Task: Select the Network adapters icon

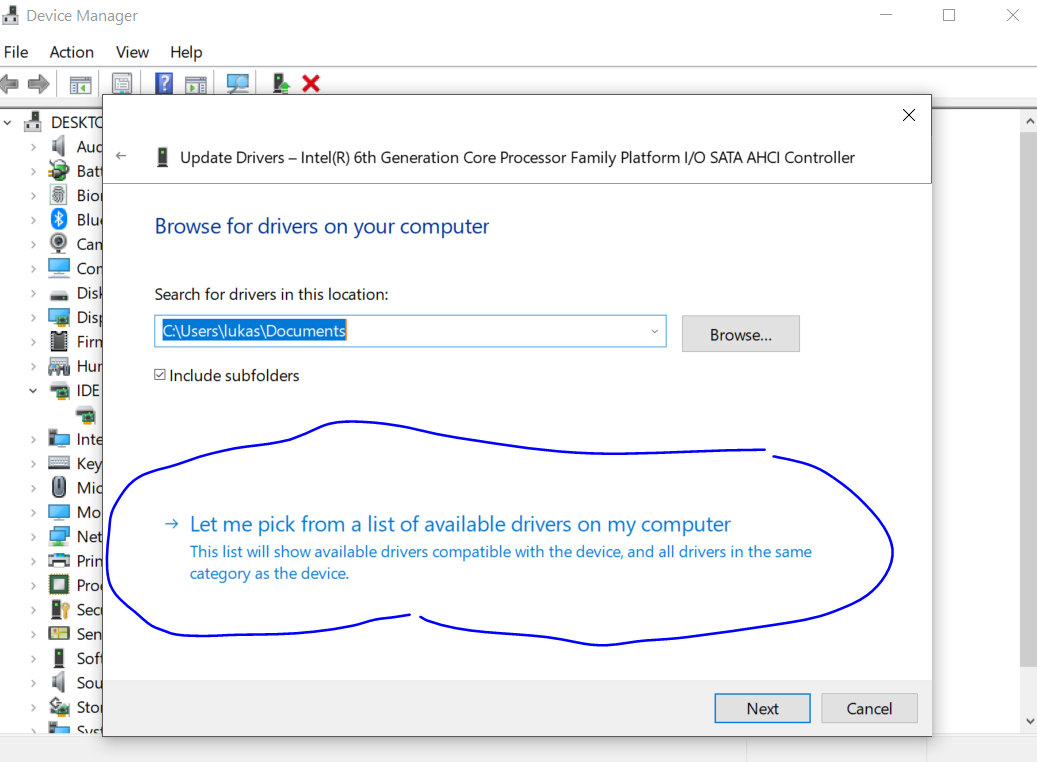Action: coord(59,536)
